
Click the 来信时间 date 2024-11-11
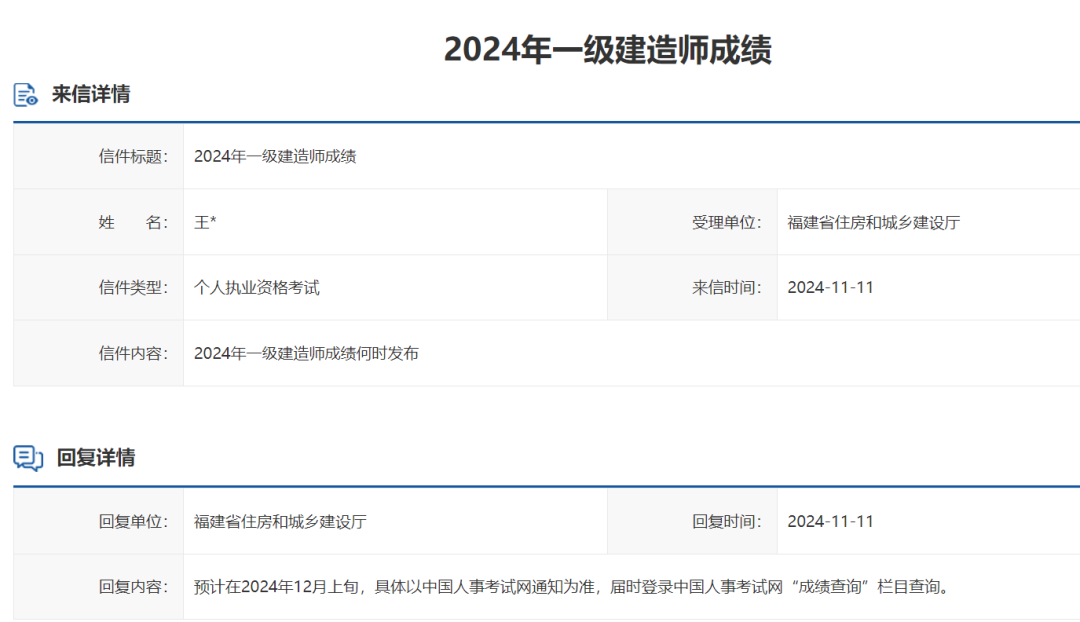831,287
